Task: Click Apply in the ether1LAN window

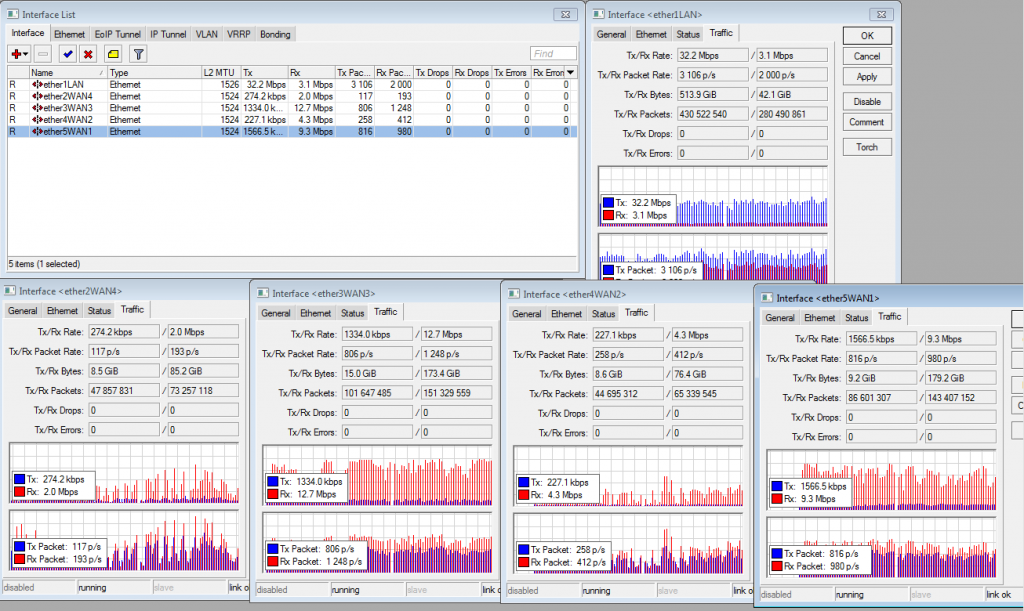Action: (867, 76)
